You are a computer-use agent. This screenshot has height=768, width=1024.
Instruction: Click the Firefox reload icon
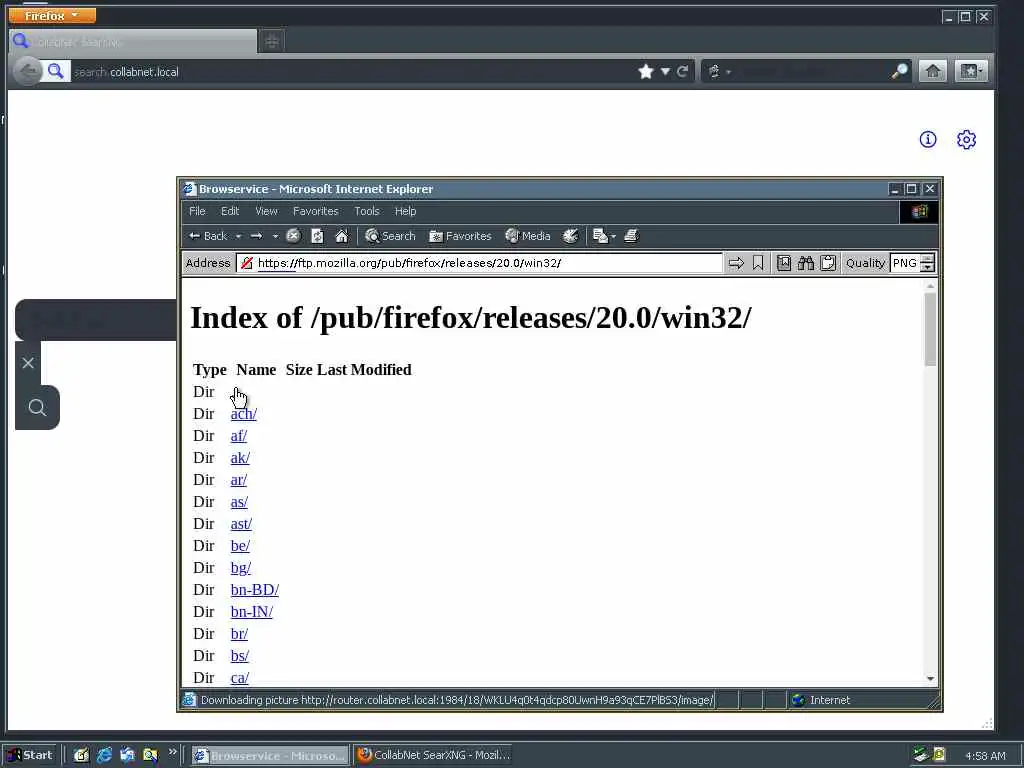coord(682,71)
